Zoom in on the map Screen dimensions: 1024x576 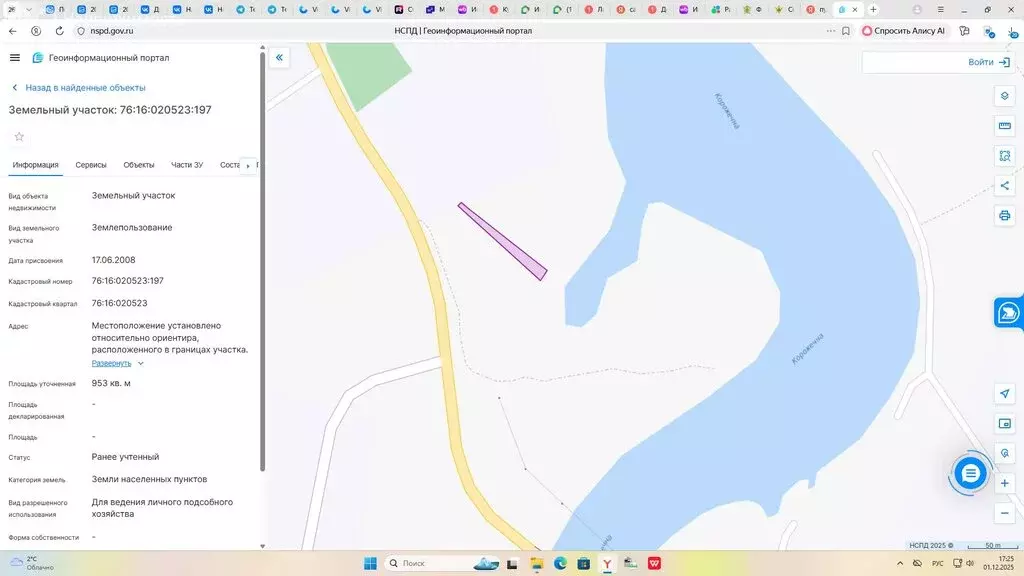(1005, 483)
